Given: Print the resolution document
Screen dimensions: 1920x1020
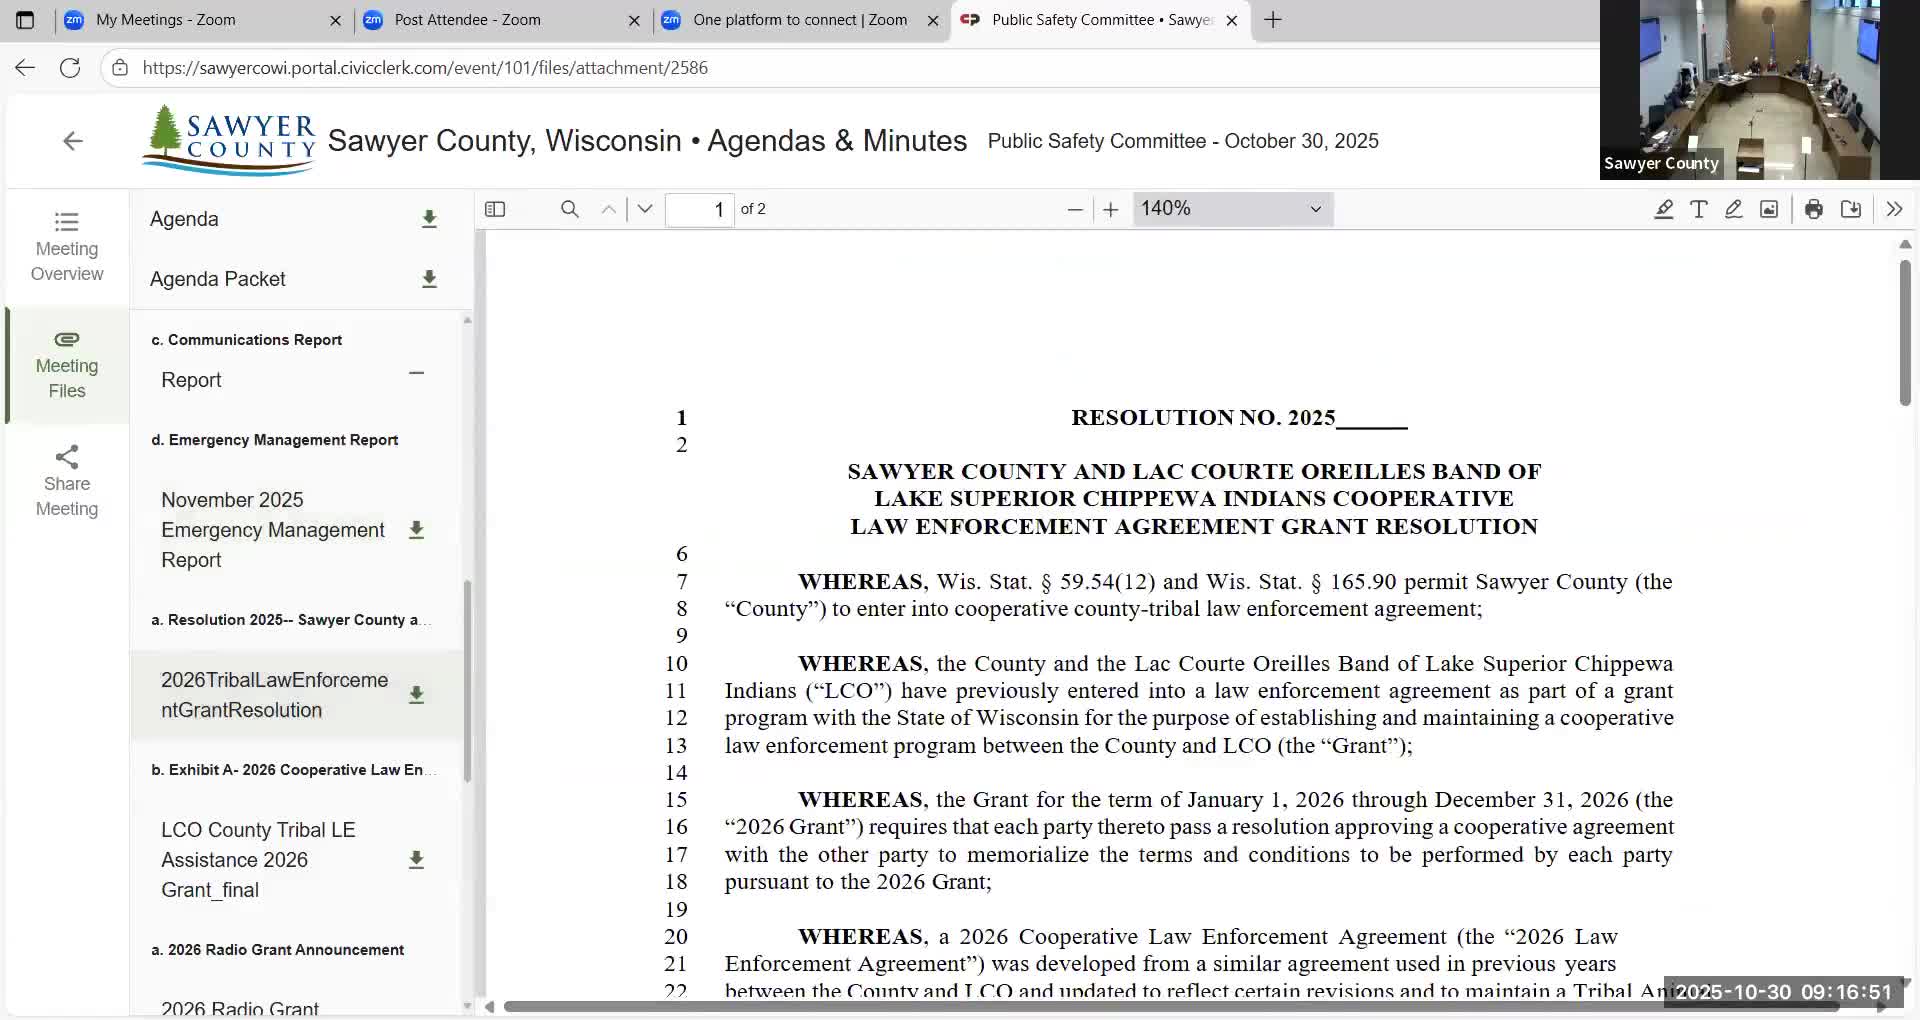Looking at the screenshot, I should coord(1813,209).
